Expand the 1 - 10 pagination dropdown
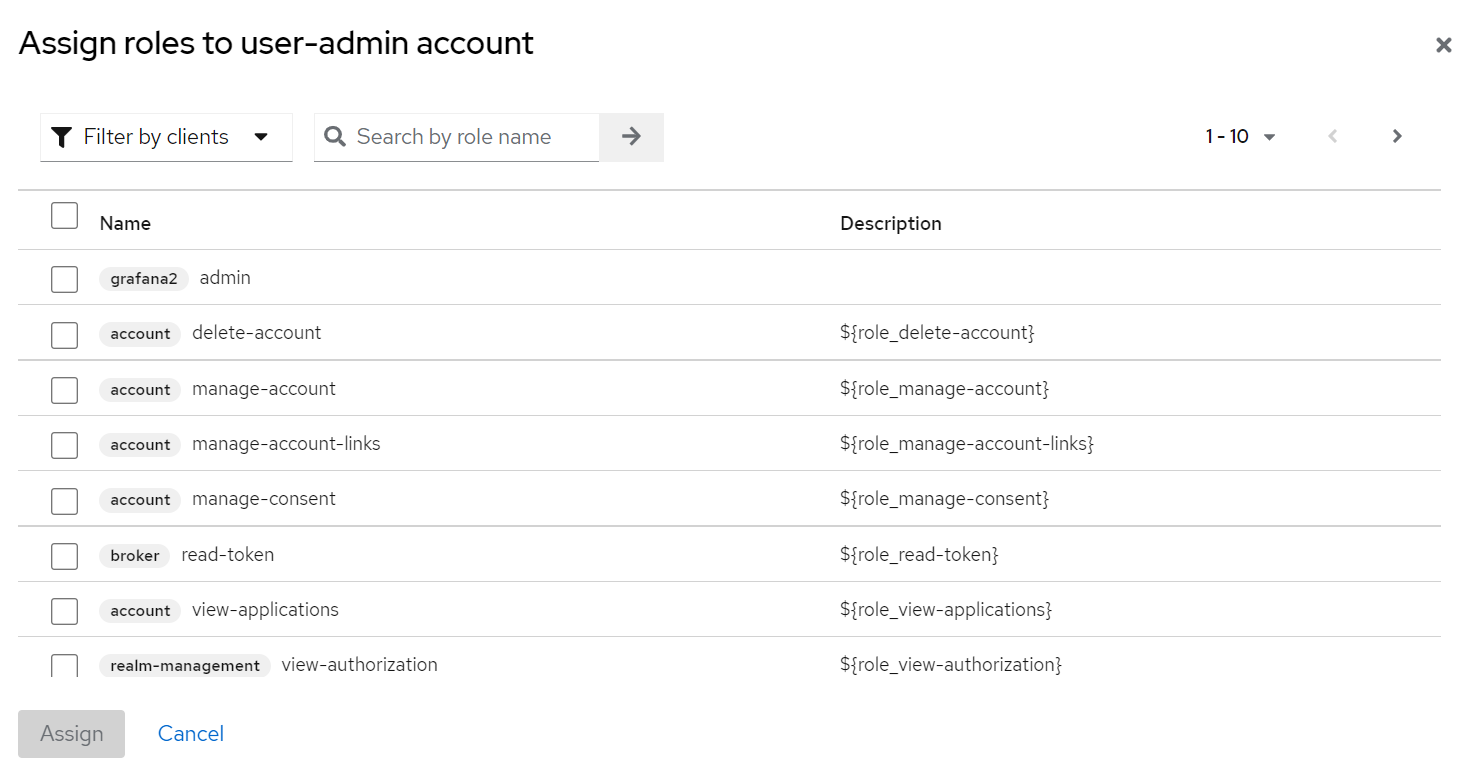1473x771 pixels. pyautogui.click(x=1240, y=137)
